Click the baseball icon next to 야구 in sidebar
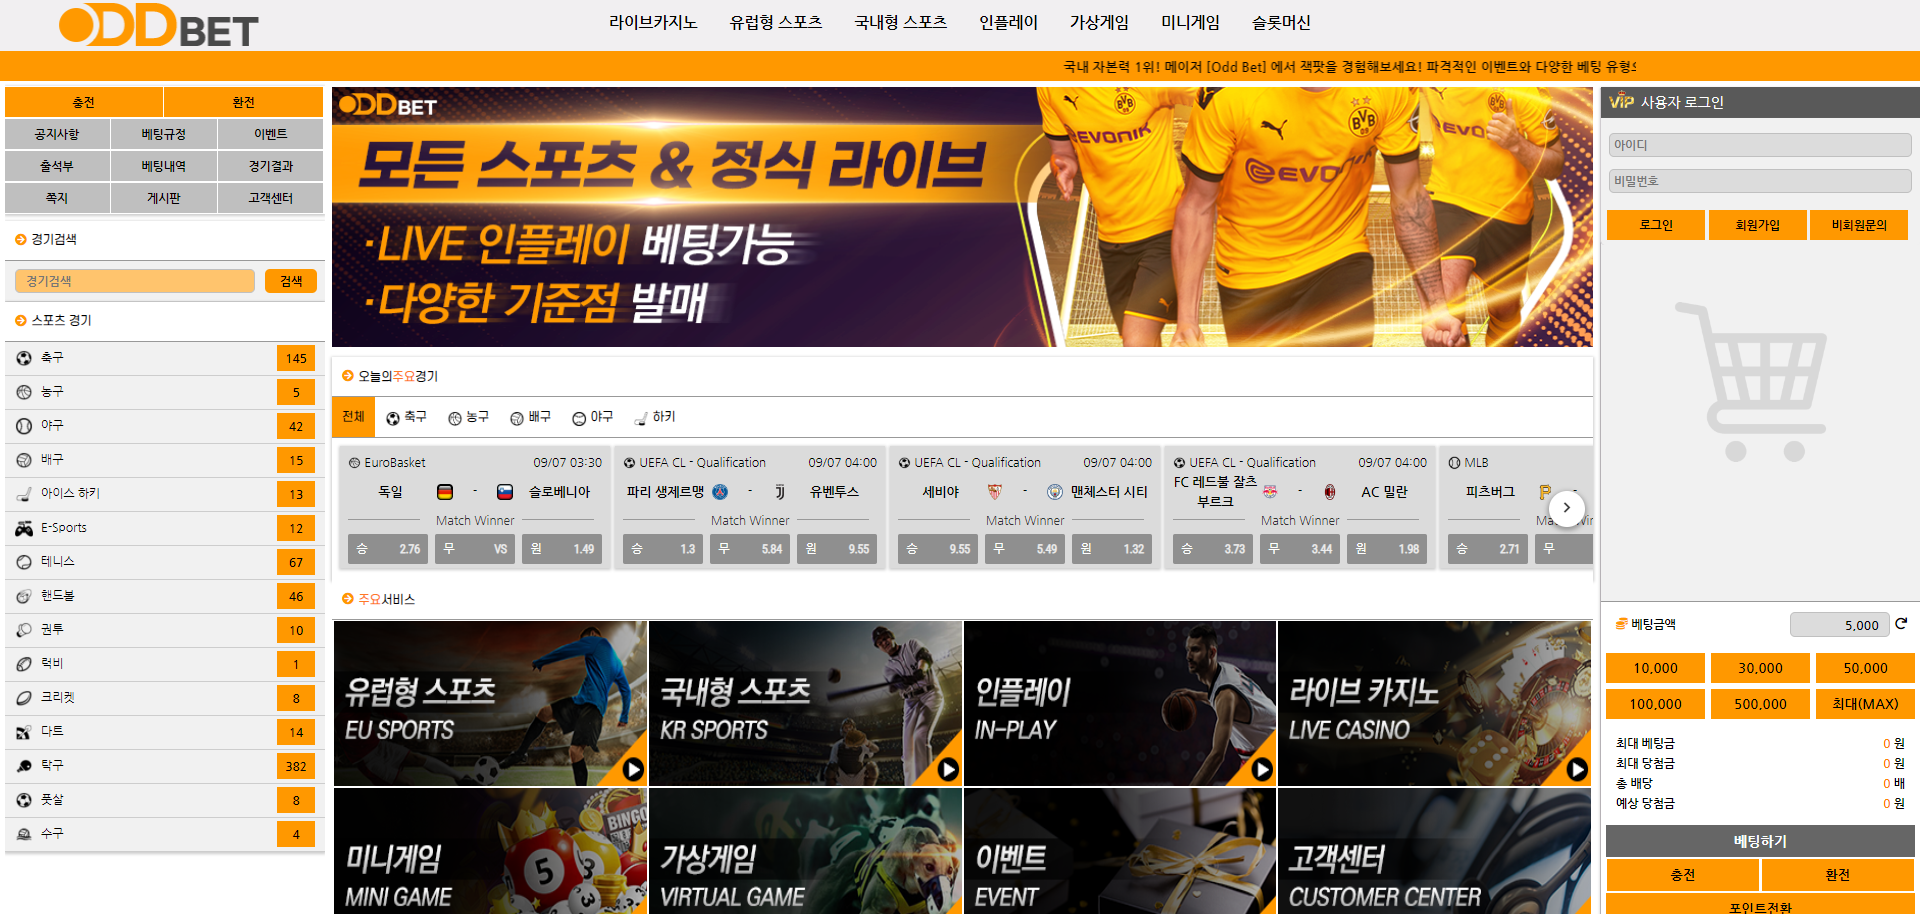 tap(24, 426)
